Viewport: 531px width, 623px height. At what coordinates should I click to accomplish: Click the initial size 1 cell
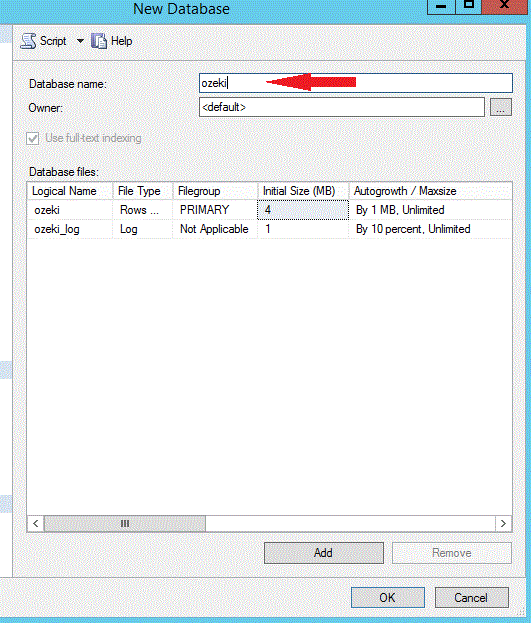tap(303, 229)
